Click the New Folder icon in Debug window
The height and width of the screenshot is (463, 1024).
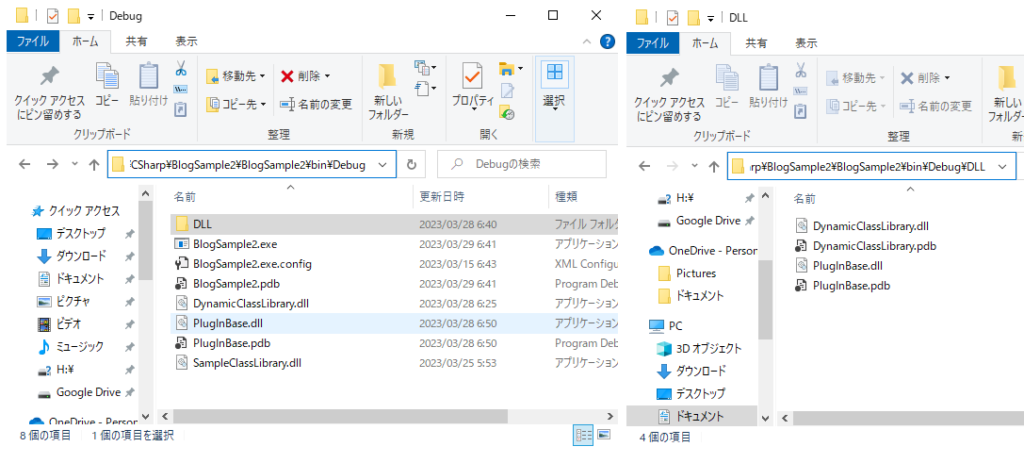click(x=388, y=77)
